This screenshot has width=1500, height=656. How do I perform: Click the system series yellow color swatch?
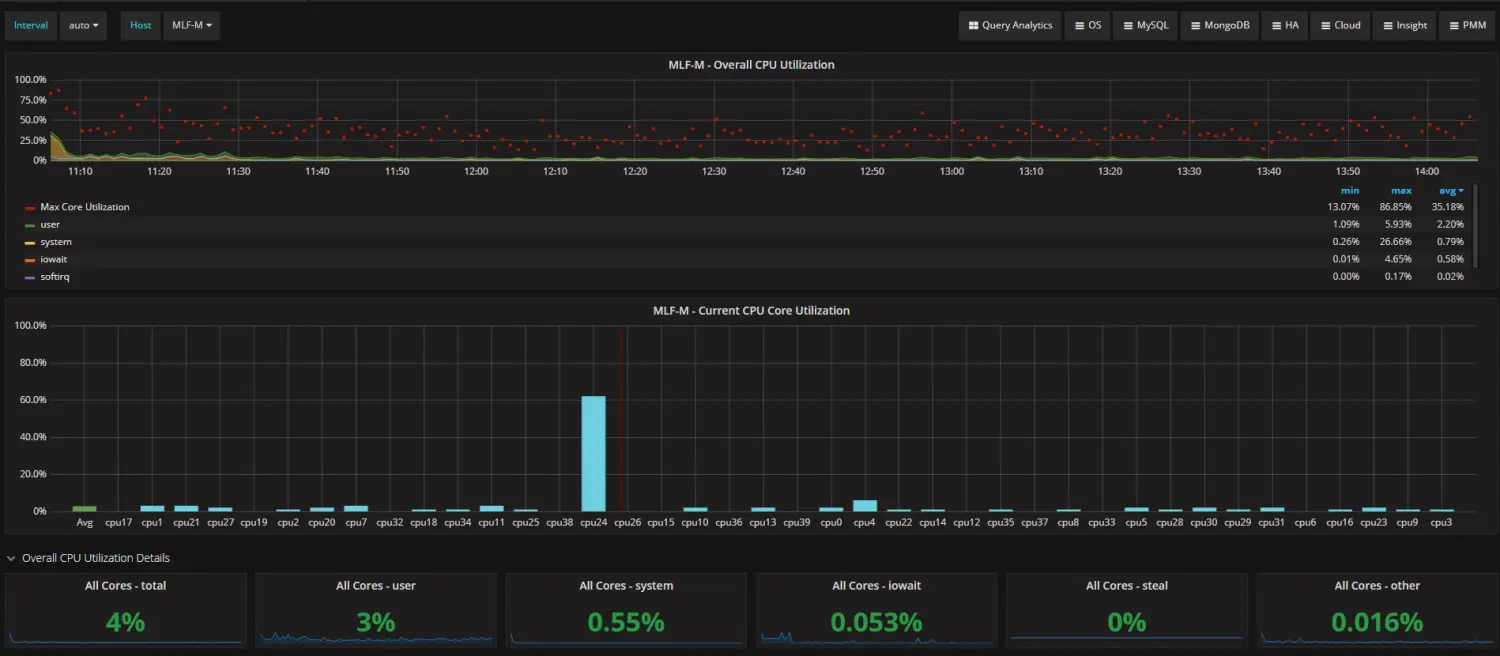point(30,243)
